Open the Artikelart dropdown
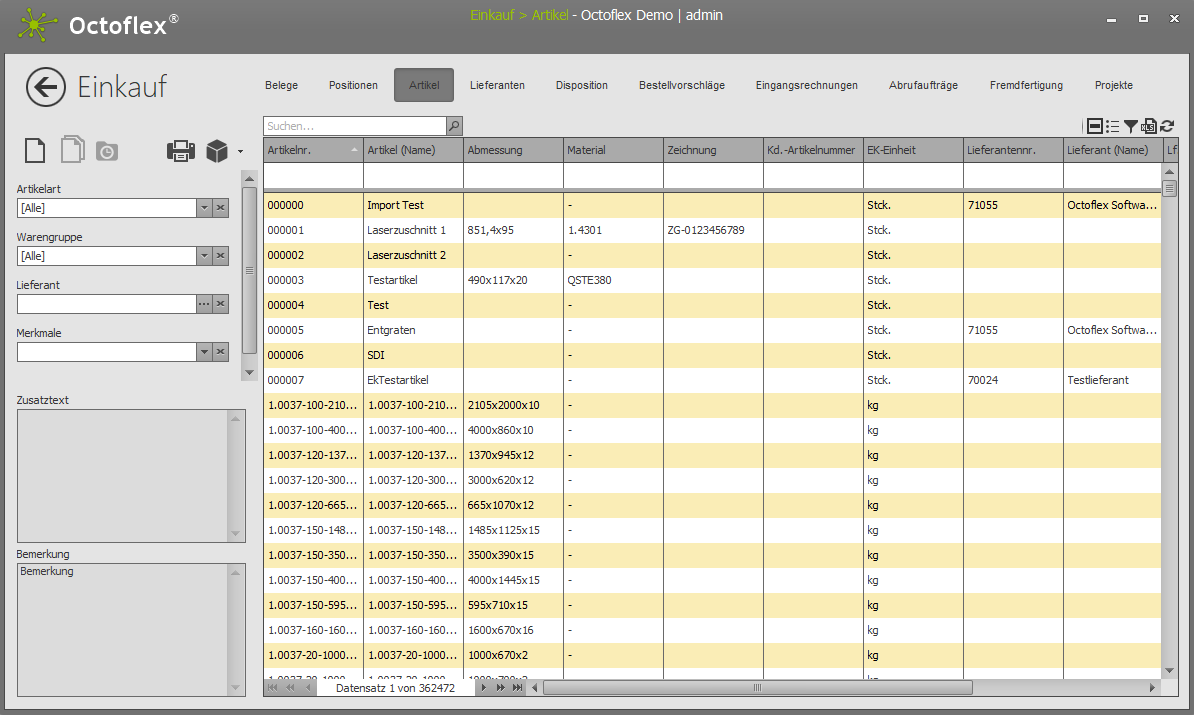This screenshot has height=715, width=1194. tap(204, 208)
